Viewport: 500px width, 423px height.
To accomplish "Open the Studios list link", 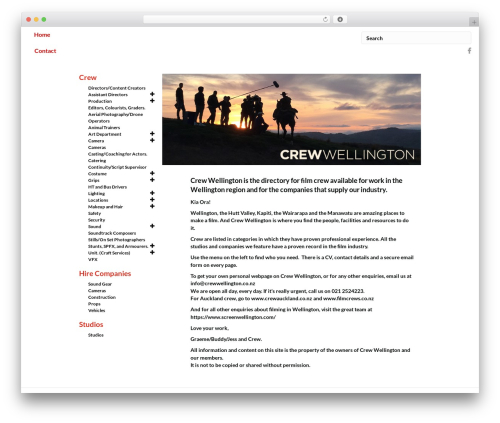I will tap(96, 335).
